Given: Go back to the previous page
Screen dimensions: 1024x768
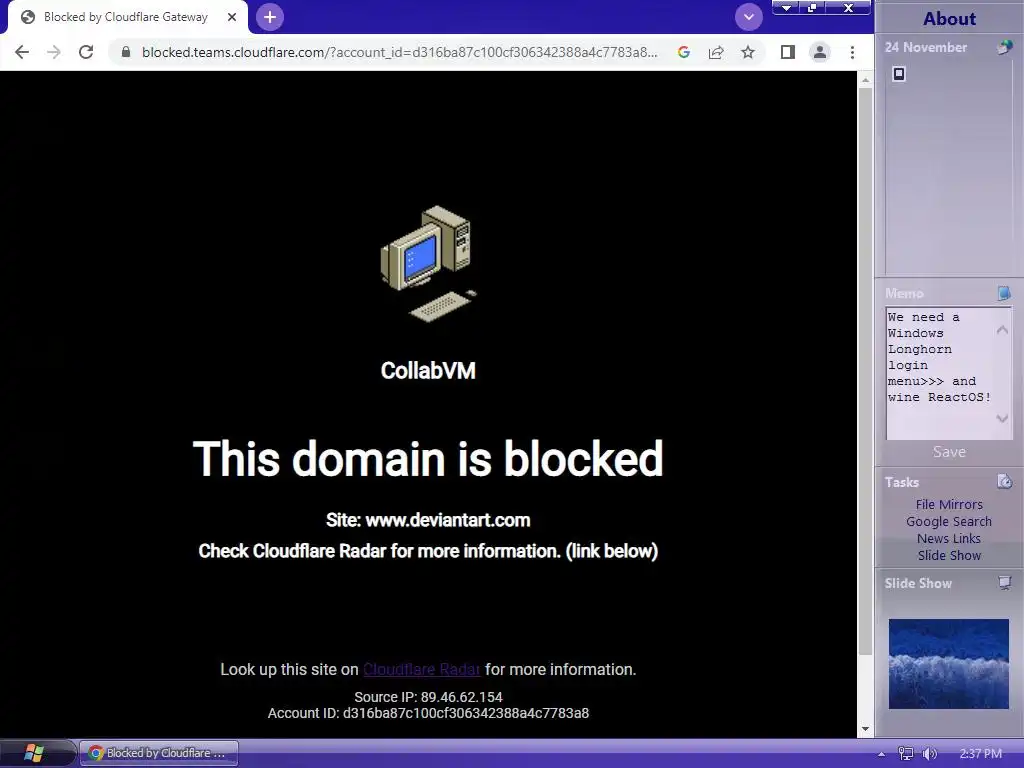Looking at the screenshot, I should coord(22,52).
